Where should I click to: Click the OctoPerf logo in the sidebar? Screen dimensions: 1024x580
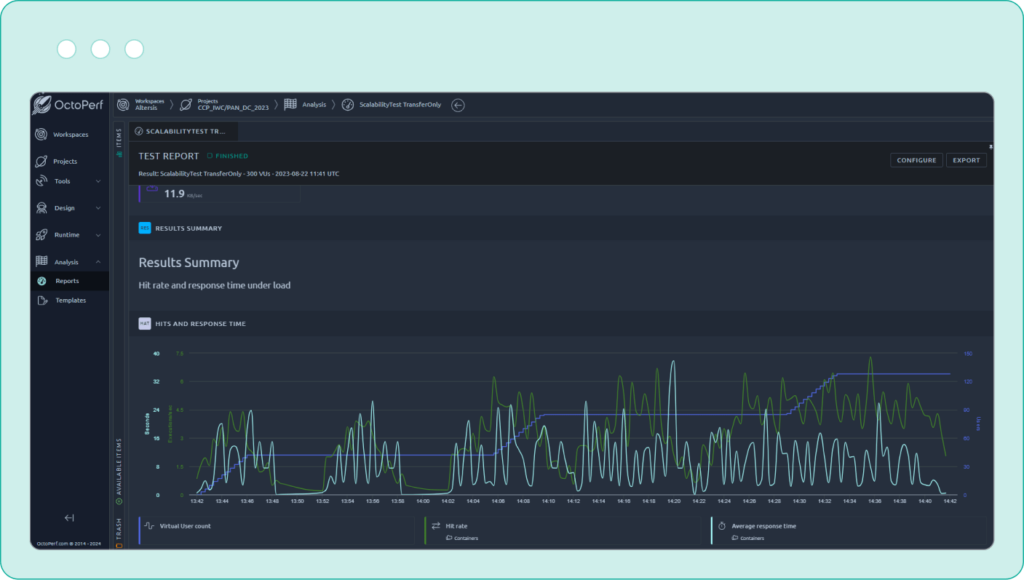[x=68, y=105]
